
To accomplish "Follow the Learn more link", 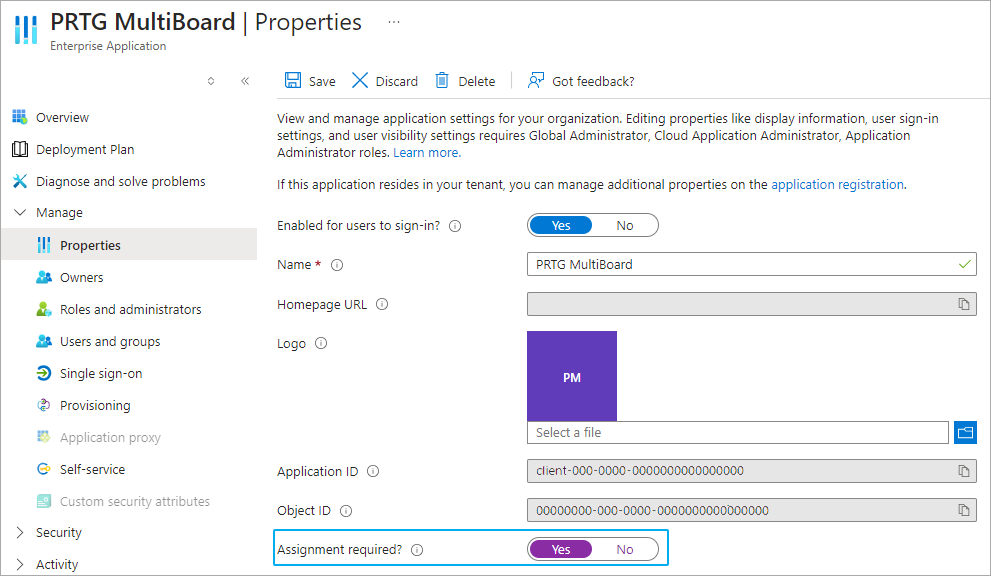I will point(427,152).
